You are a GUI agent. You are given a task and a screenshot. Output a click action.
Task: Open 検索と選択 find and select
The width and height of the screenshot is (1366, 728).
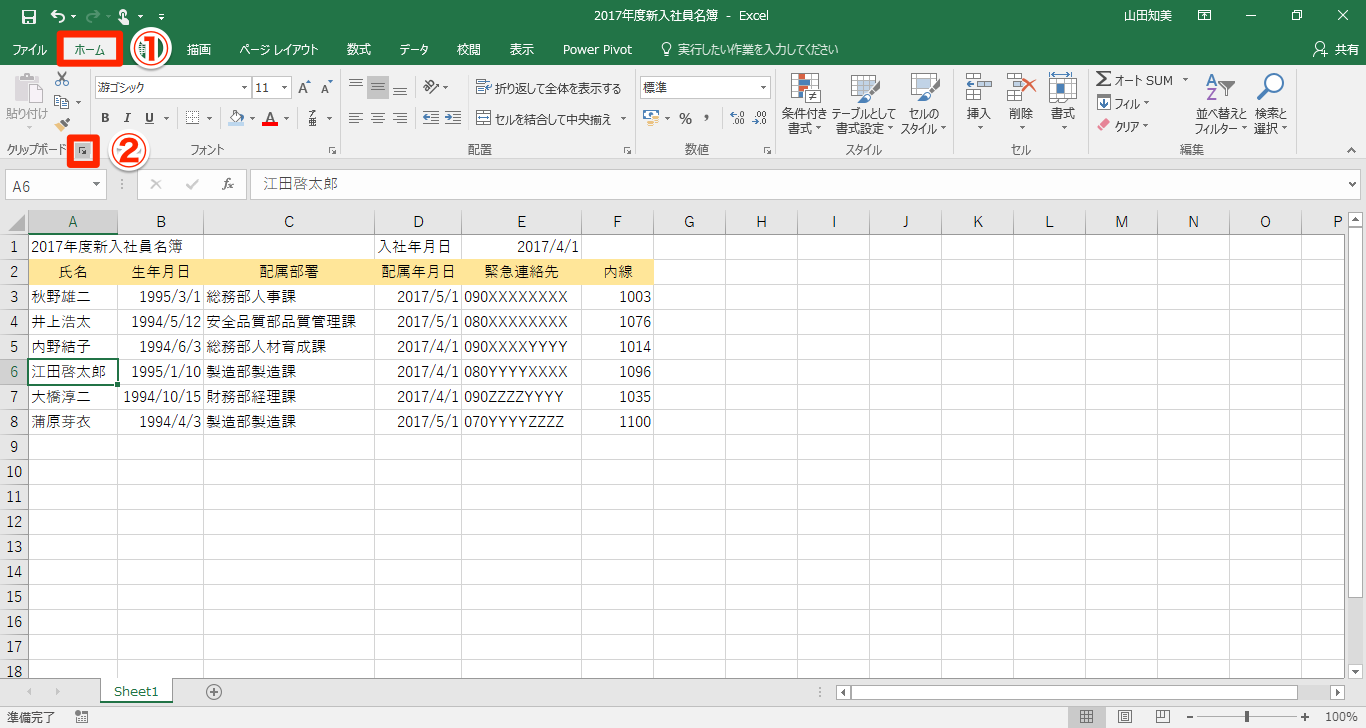coord(1271,104)
